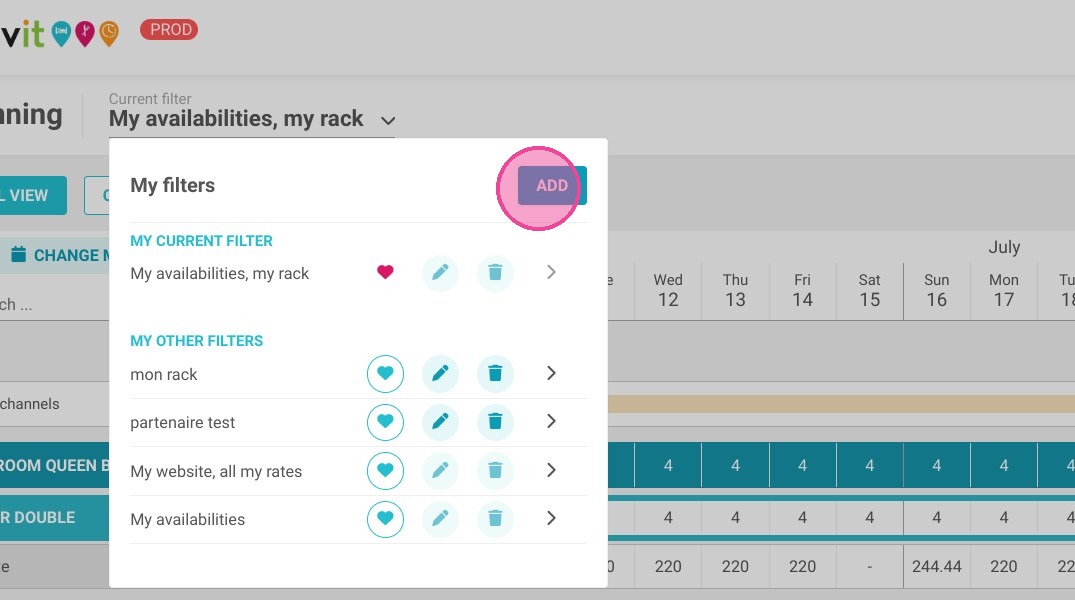
Task: Click the red PROD badge
Action: pyautogui.click(x=169, y=29)
